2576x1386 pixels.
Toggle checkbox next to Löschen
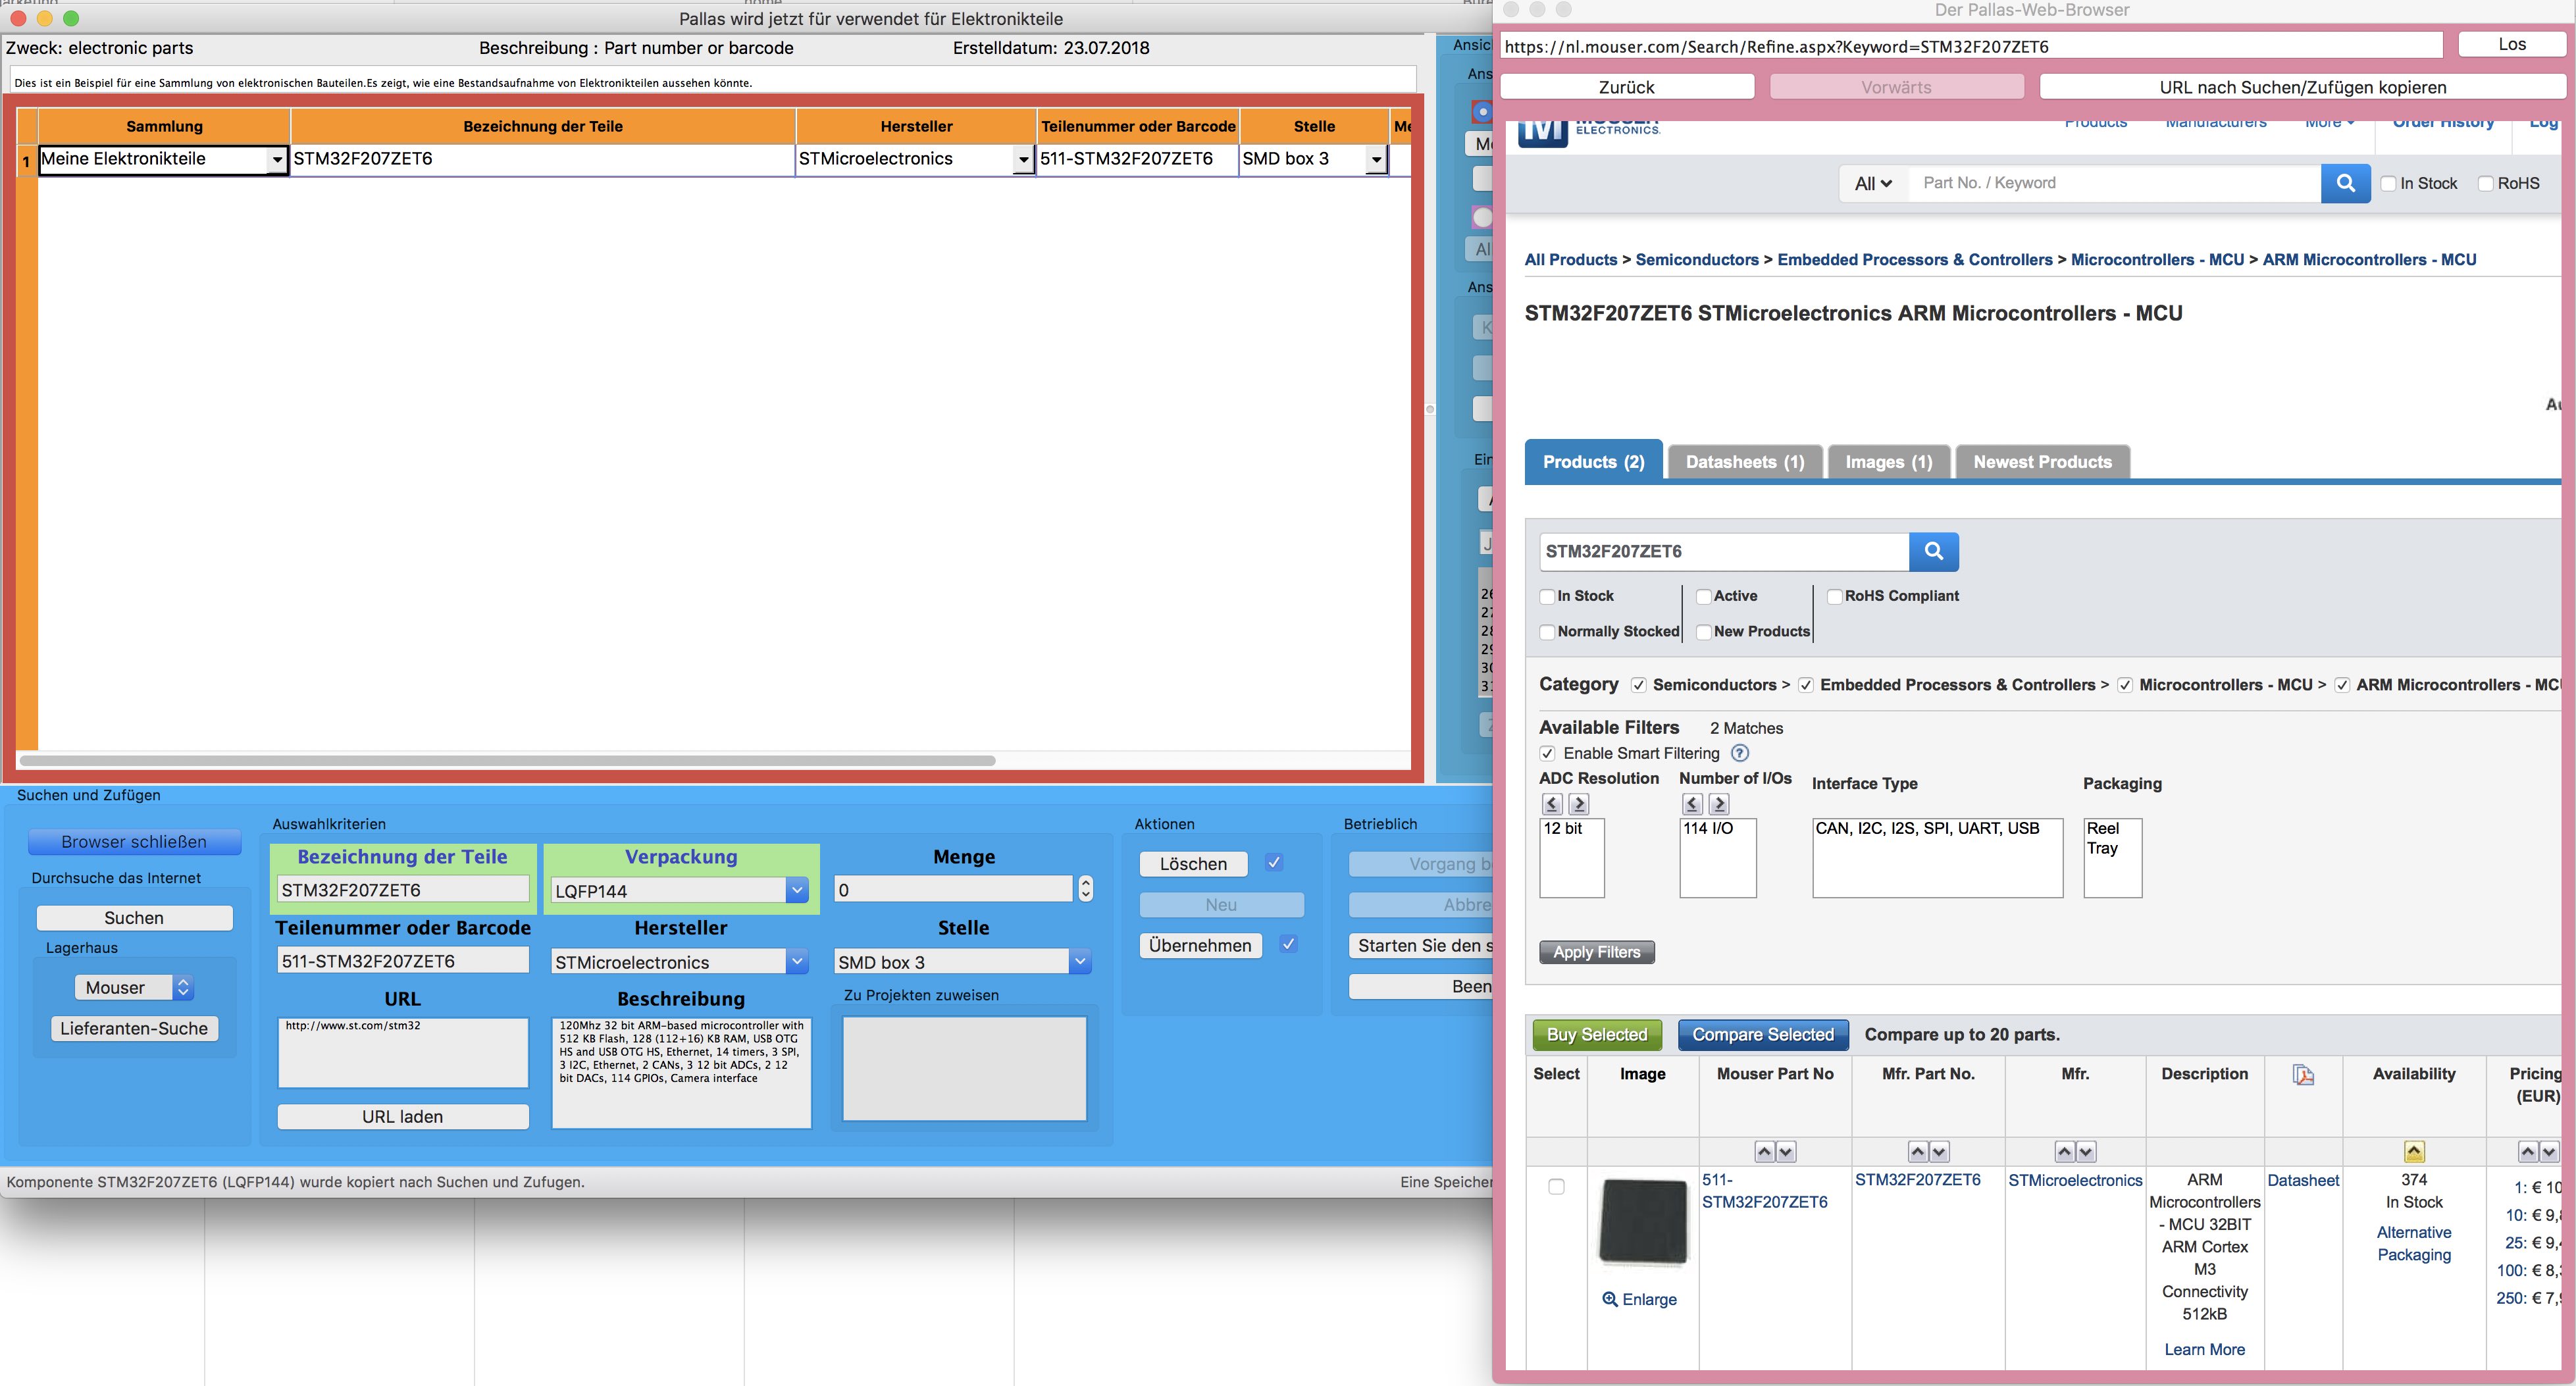point(1274,862)
